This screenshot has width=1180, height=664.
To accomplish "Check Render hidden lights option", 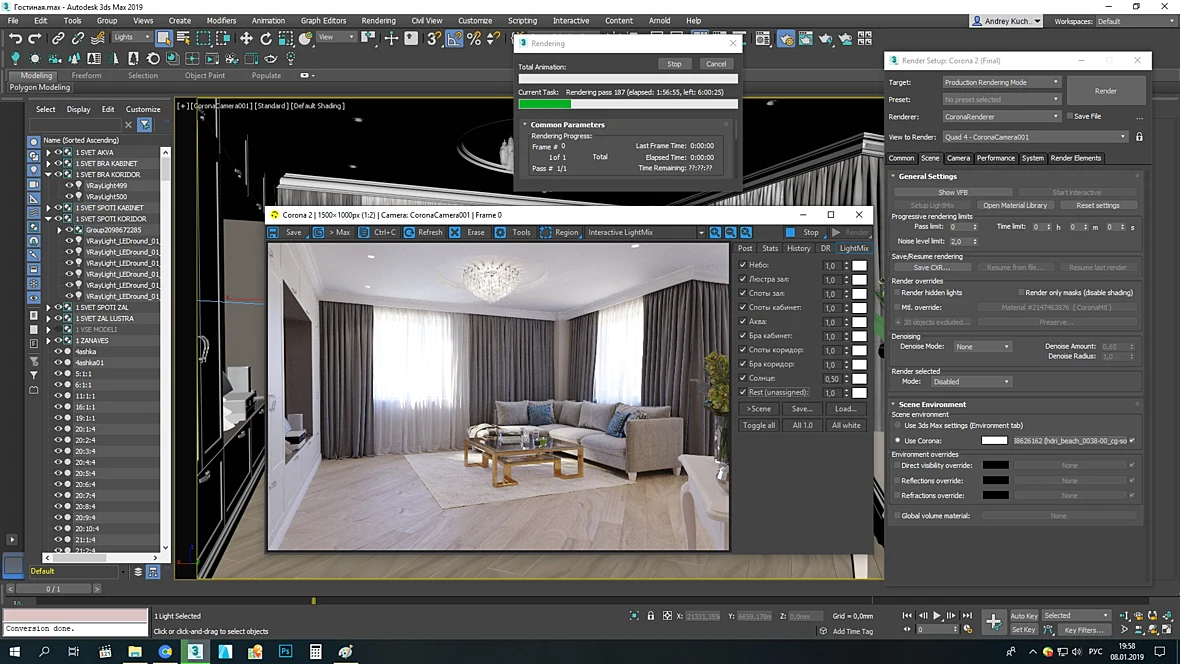I will pos(897,293).
